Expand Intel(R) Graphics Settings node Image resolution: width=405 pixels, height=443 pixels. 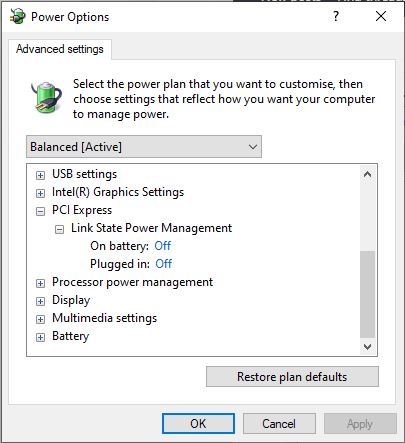(40, 193)
